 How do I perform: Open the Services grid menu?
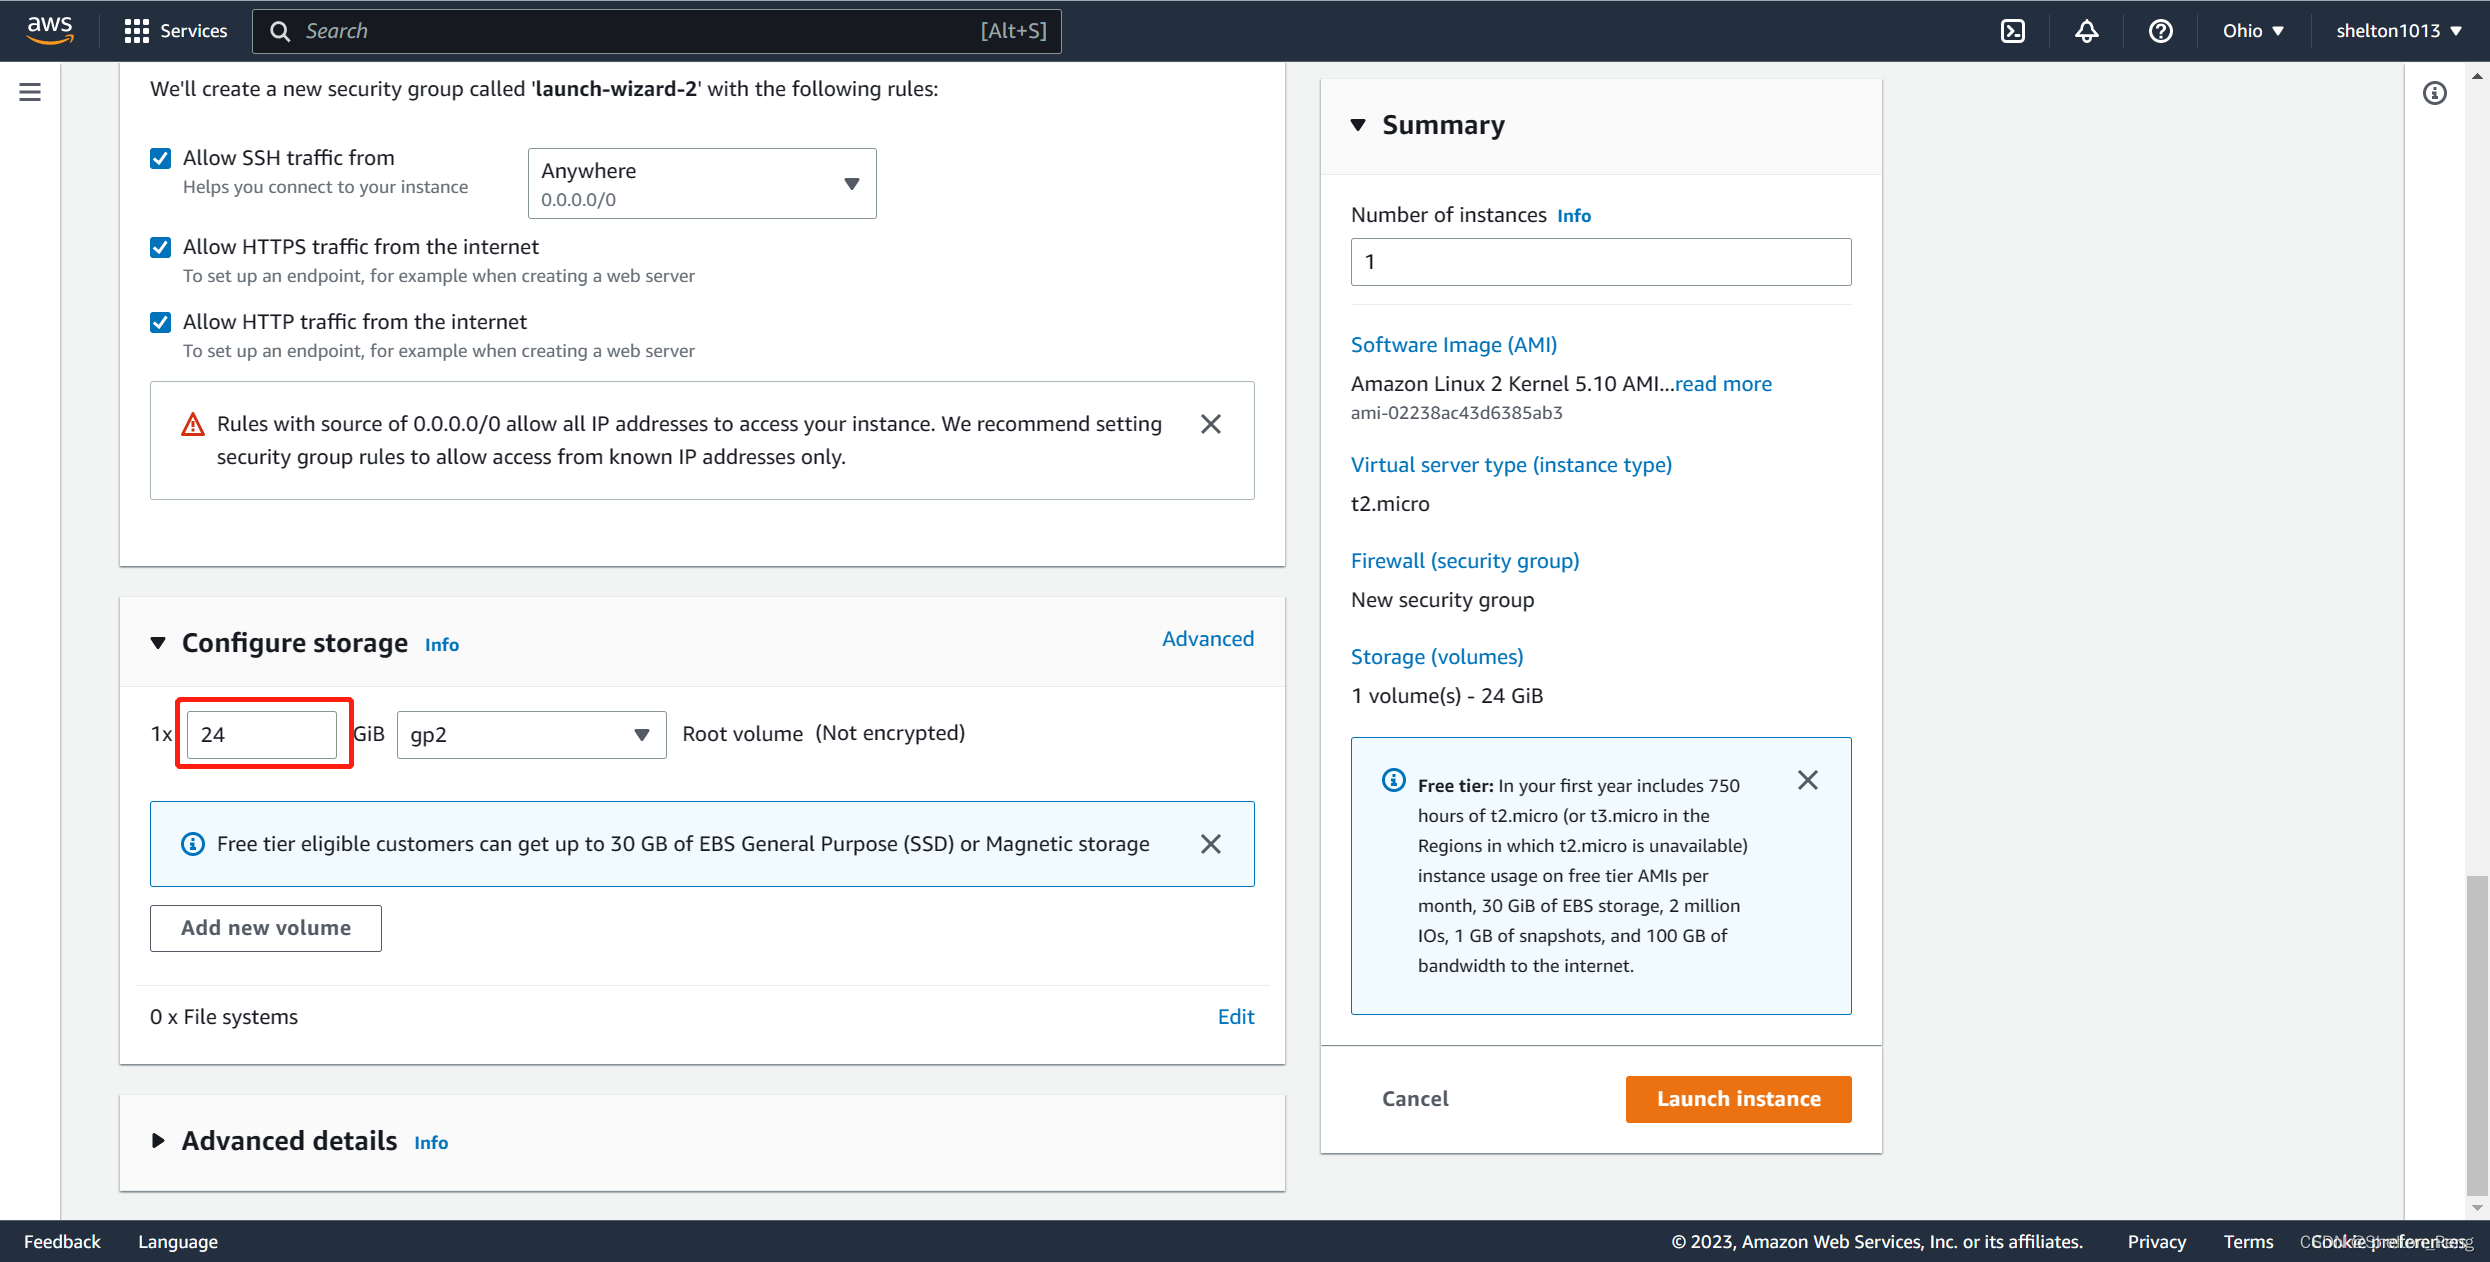click(x=137, y=31)
